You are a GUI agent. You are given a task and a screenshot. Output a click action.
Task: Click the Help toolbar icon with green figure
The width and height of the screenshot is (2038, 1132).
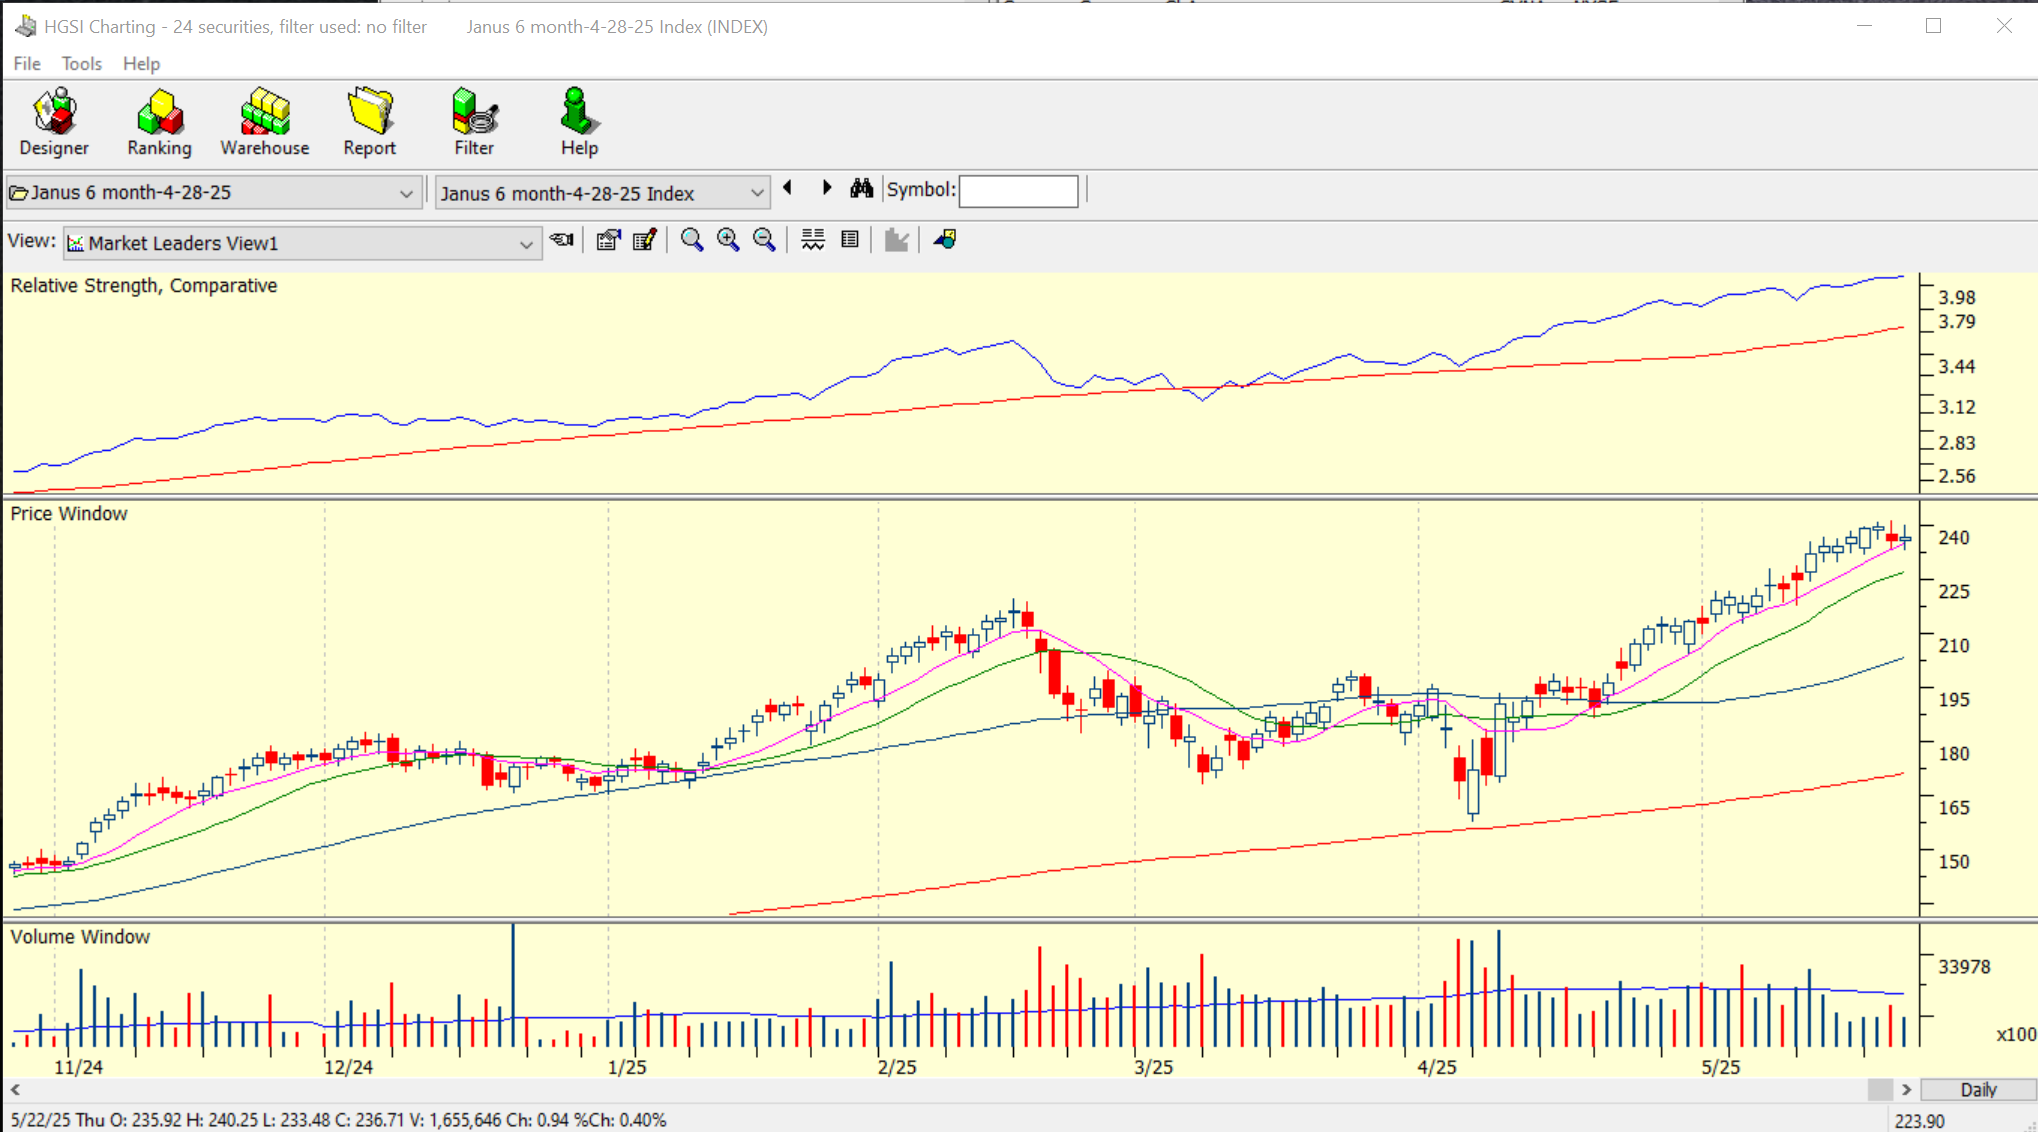[x=578, y=122]
